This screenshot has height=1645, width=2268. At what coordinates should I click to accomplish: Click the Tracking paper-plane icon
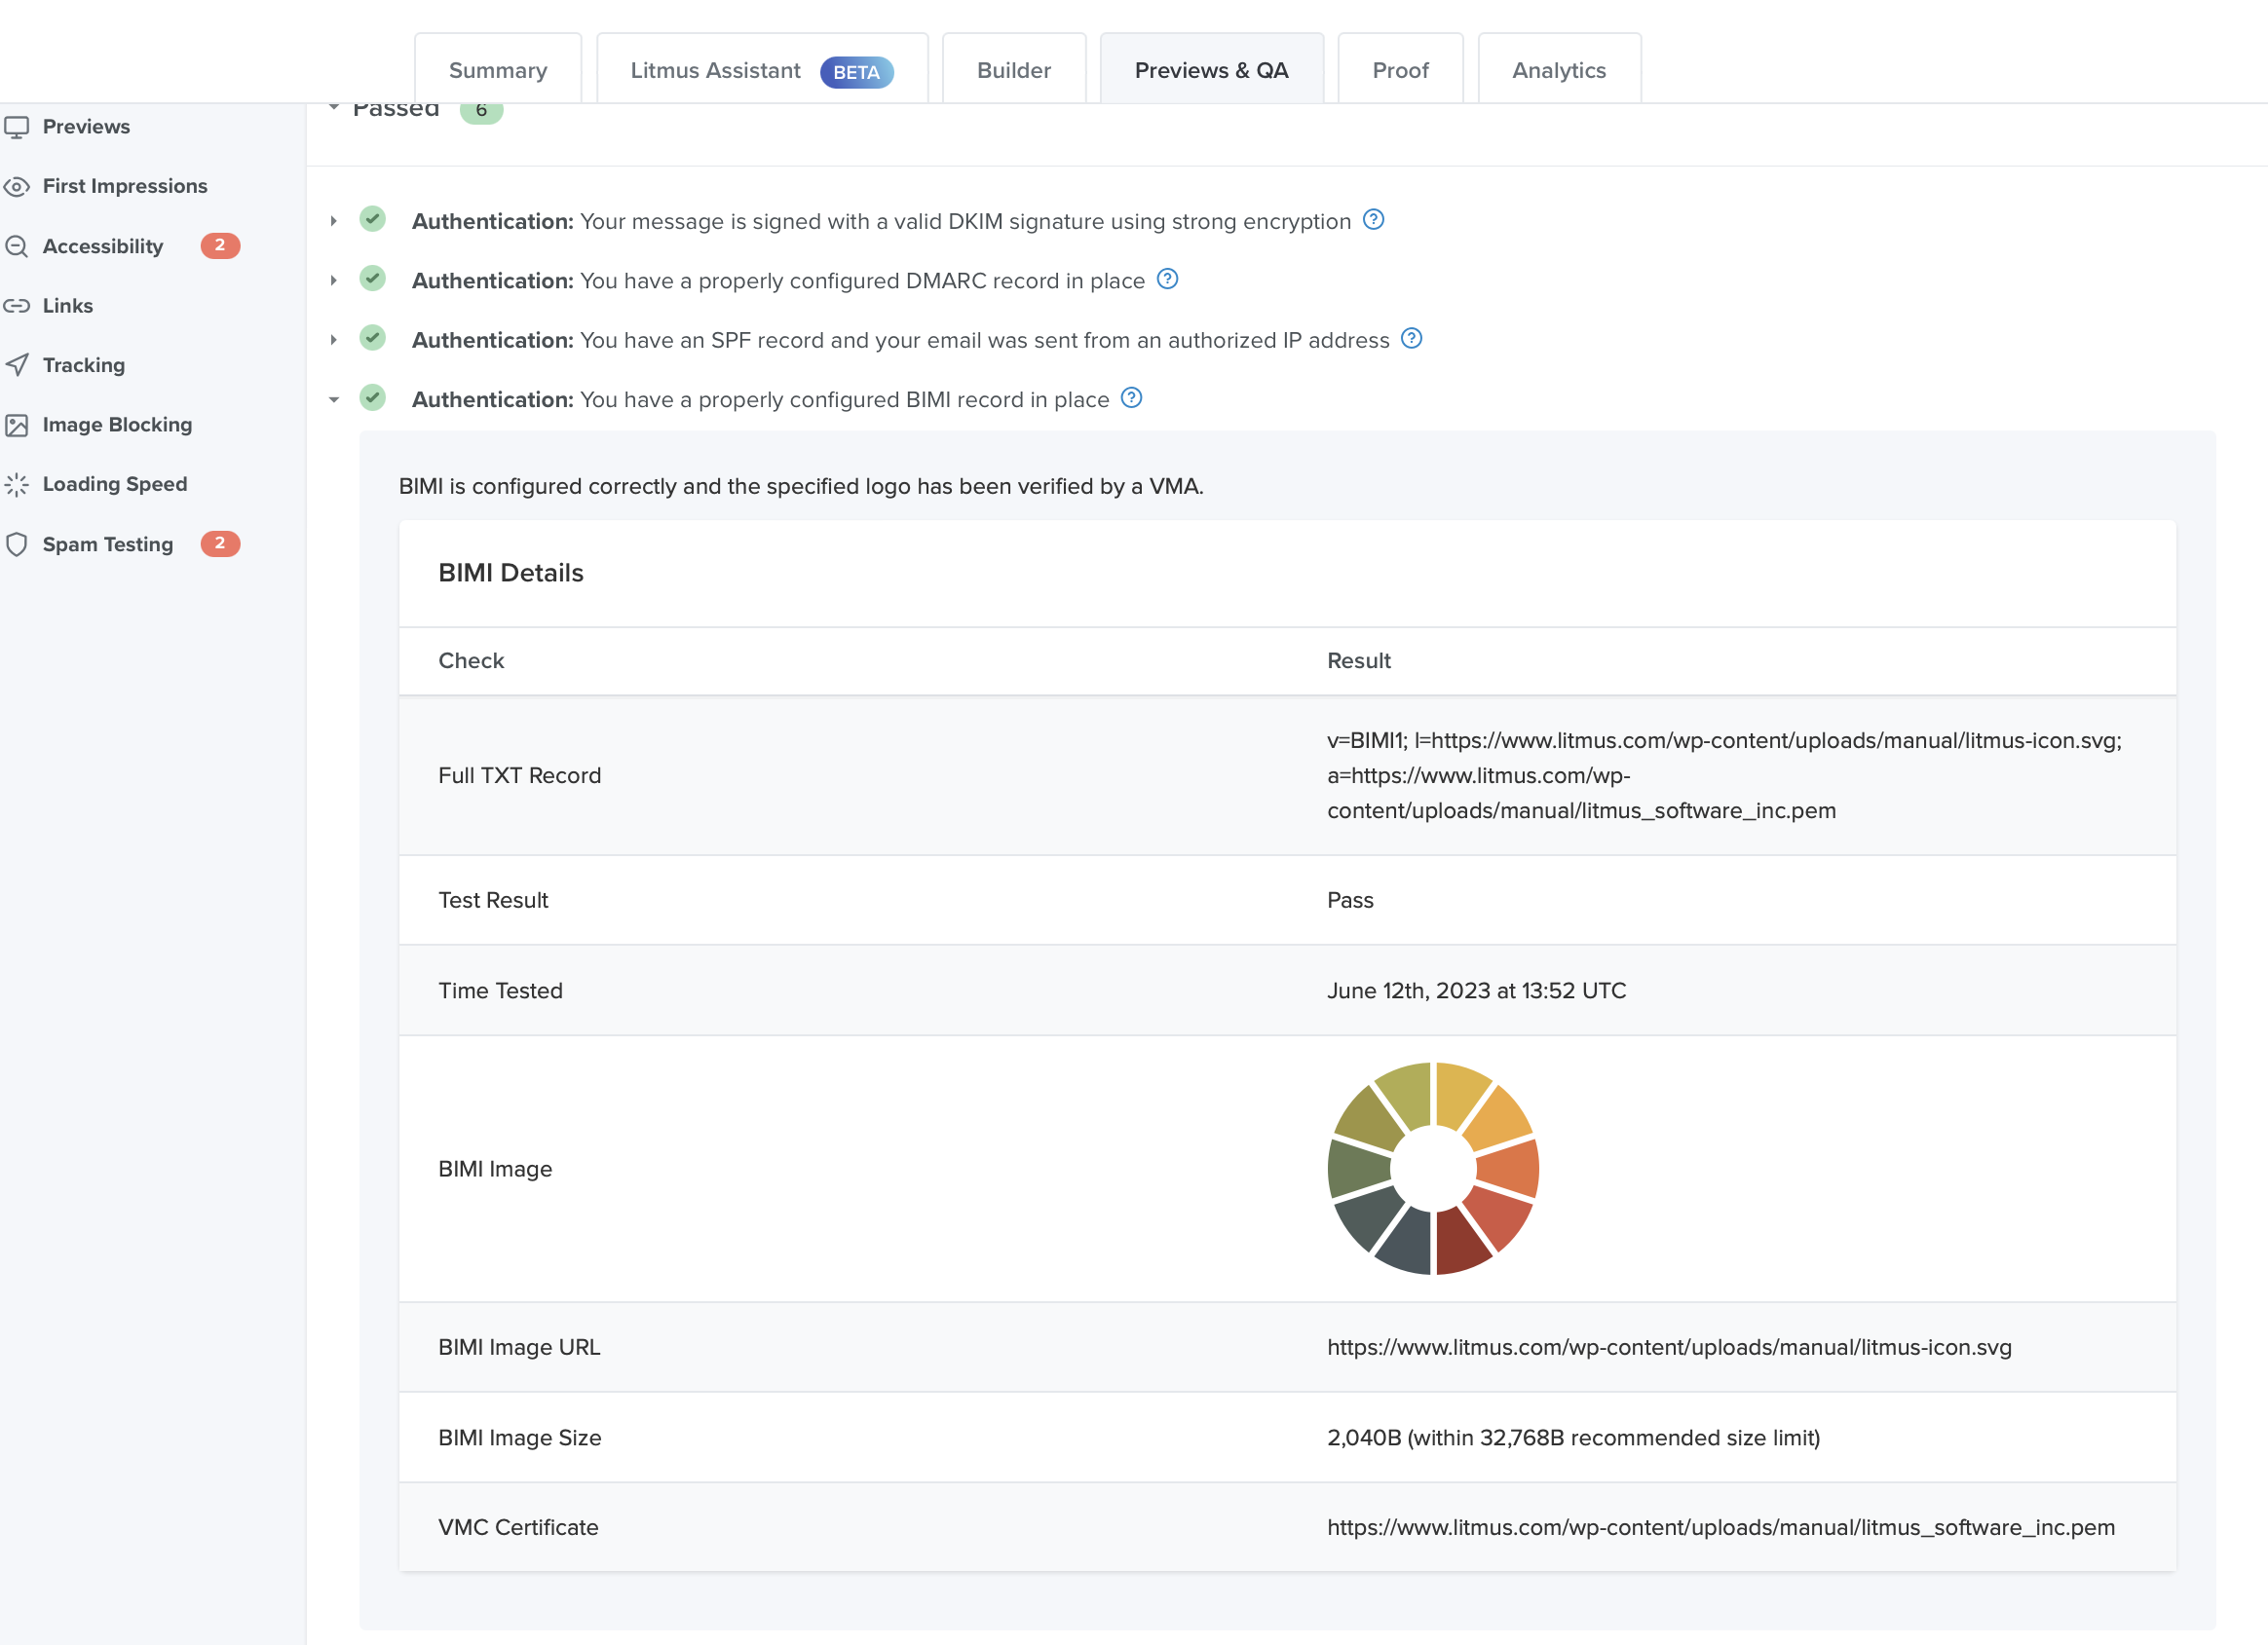coord(17,365)
